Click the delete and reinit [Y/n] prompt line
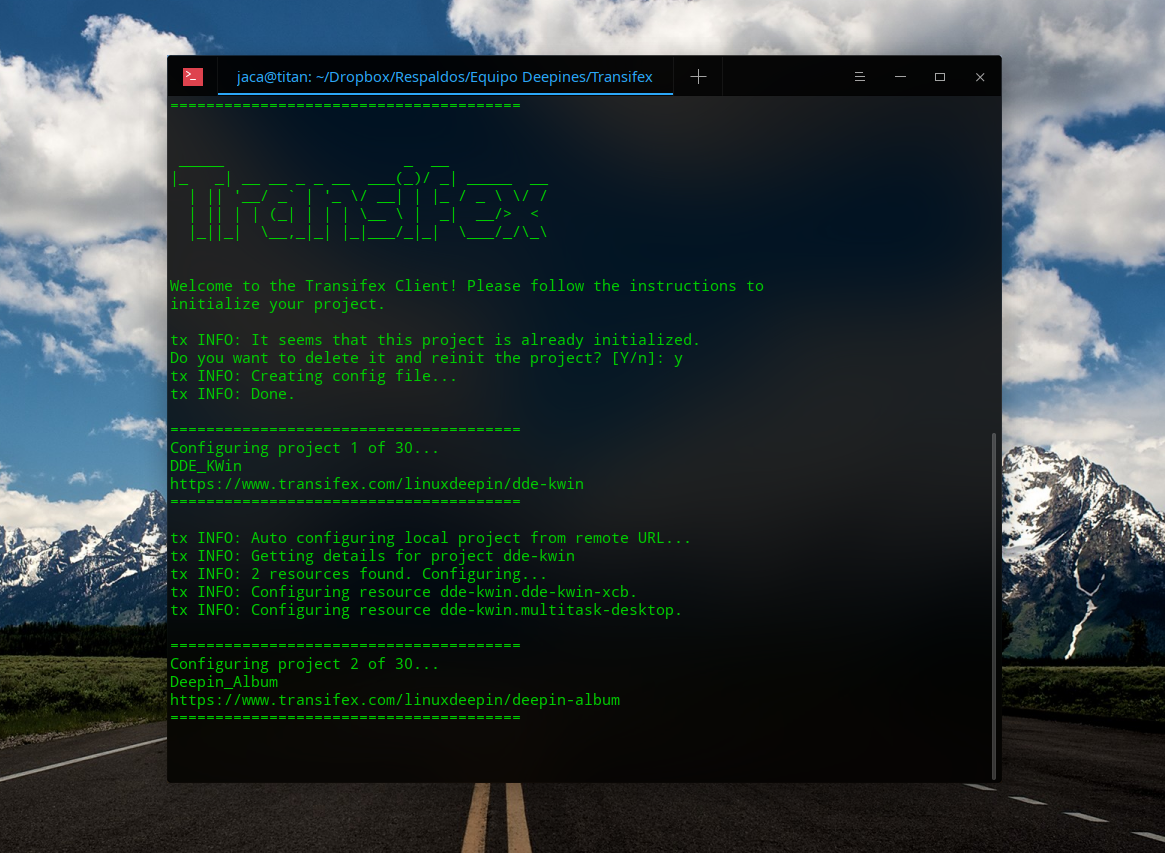 (x=426, y=358)
